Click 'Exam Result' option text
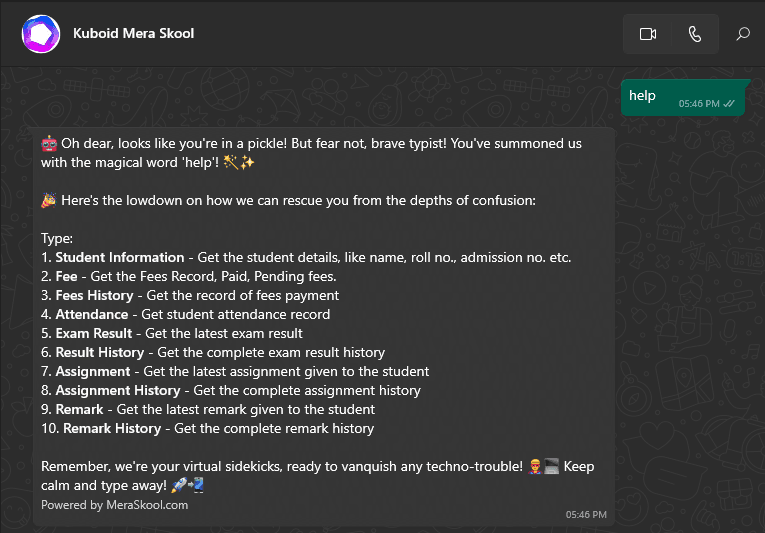 click(94, 333)
